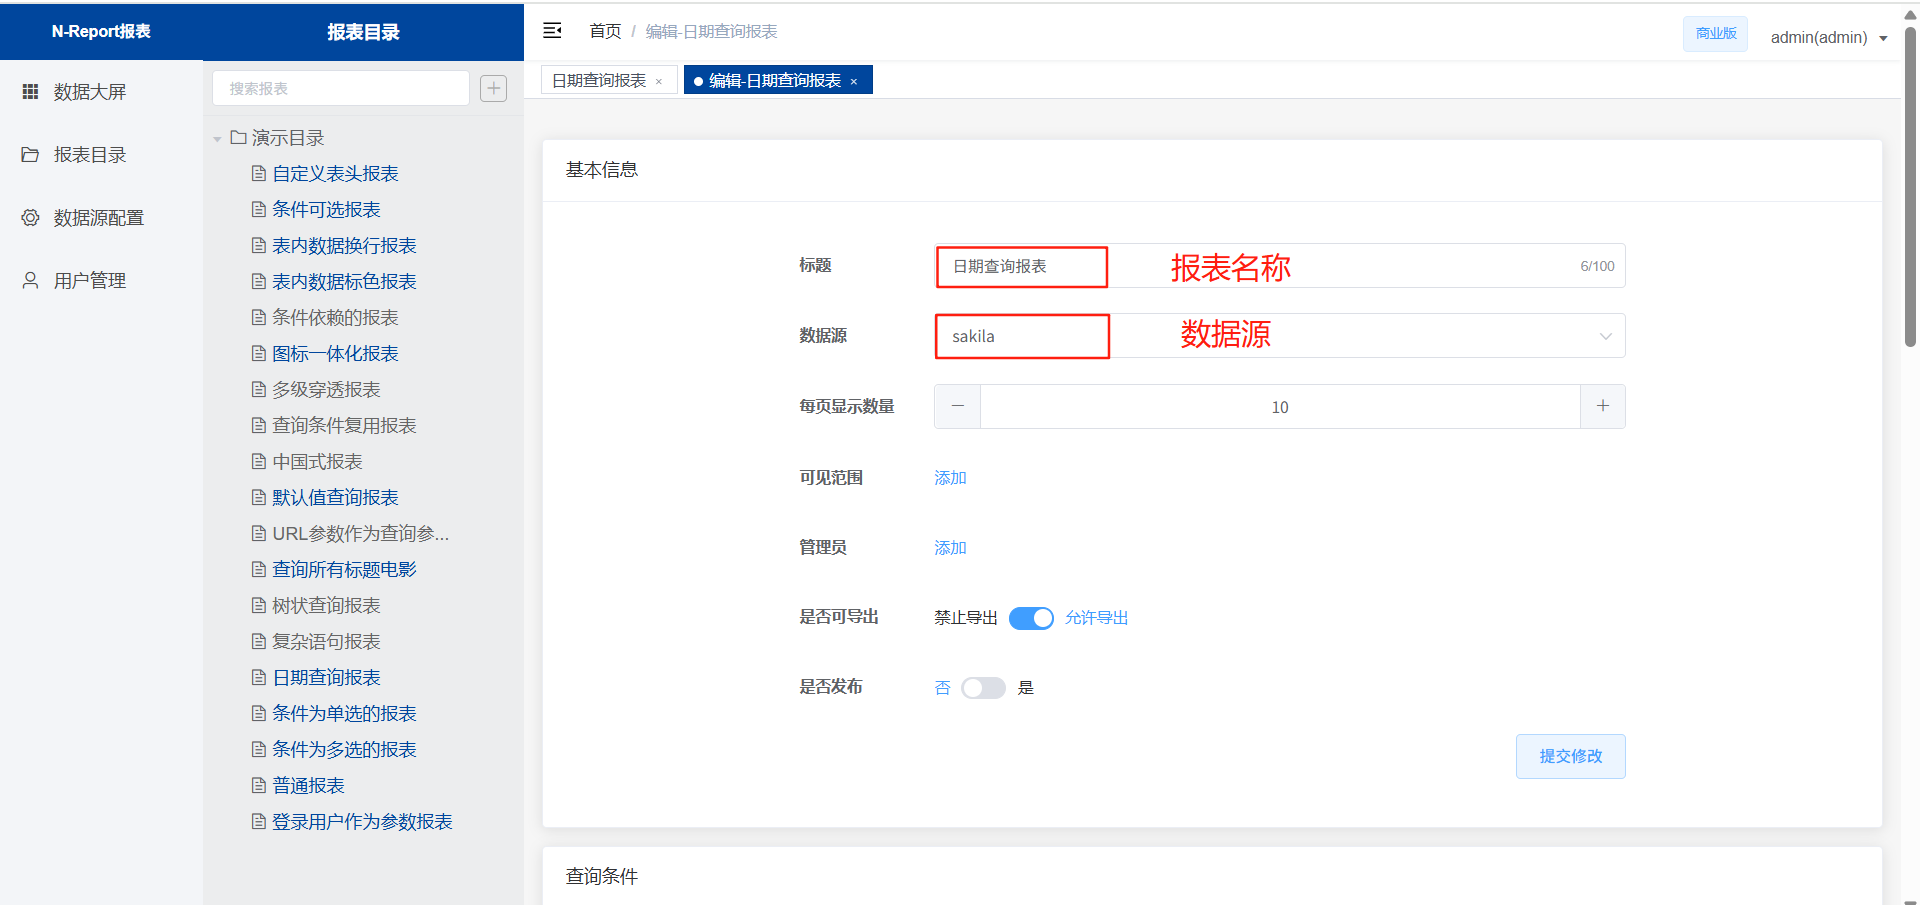
Task: Click the sidebar collapse hamburger icon
Action: point(552,31)
